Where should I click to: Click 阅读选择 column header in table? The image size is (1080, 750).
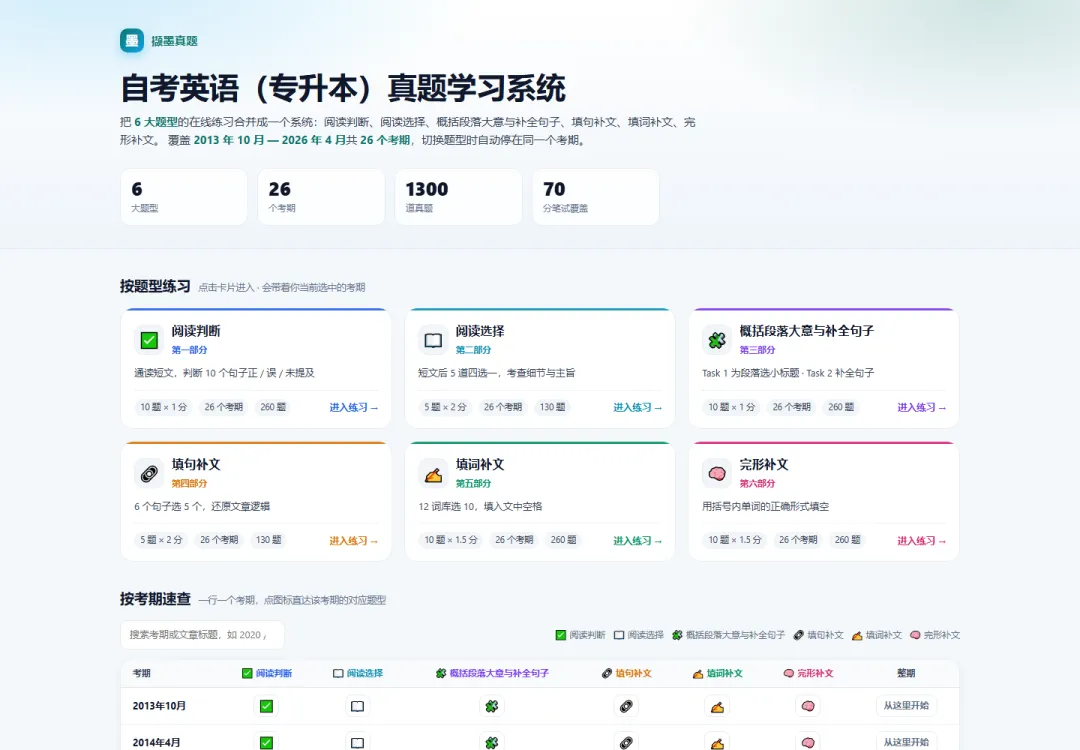(357, 673)
